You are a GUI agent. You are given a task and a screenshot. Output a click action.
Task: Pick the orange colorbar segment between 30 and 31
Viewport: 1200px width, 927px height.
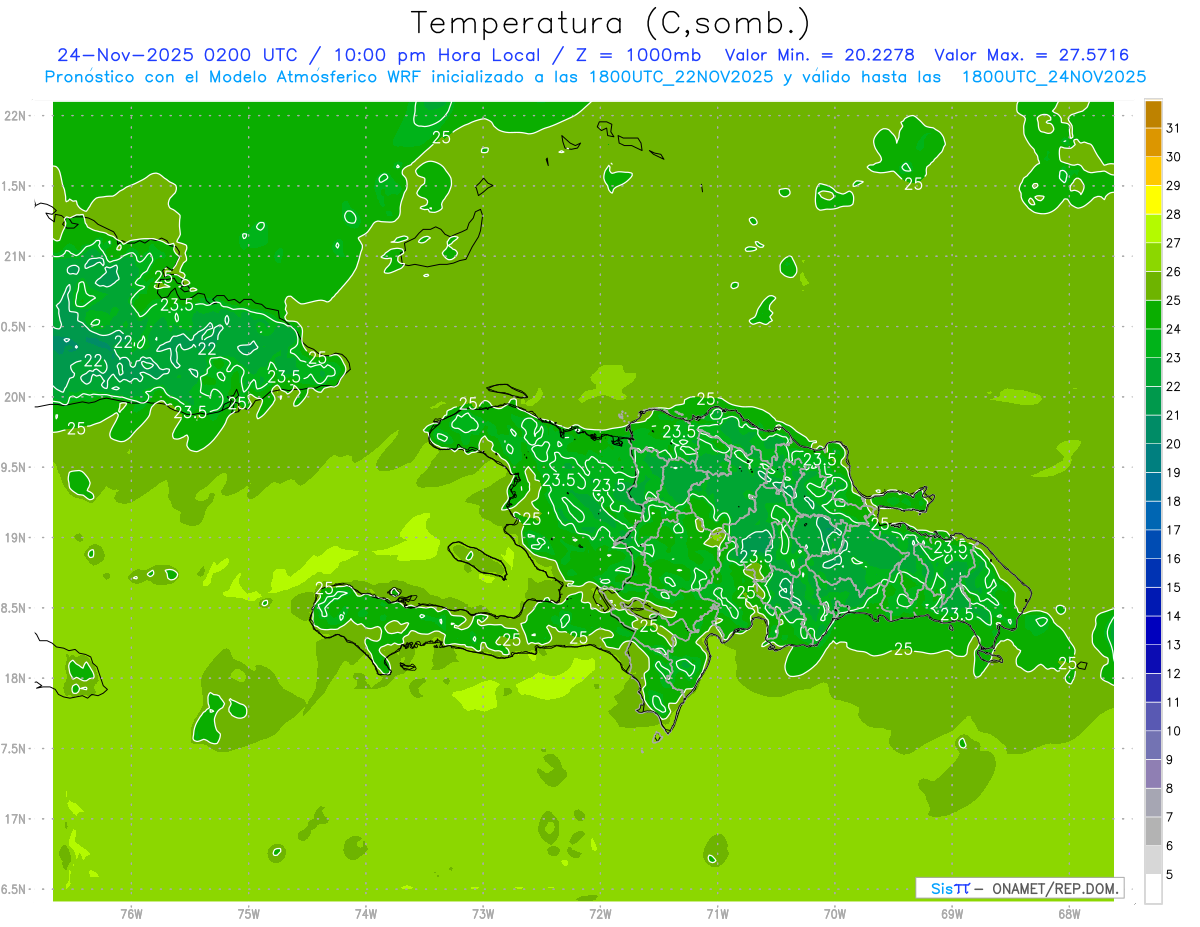[x=1153, y=143]
